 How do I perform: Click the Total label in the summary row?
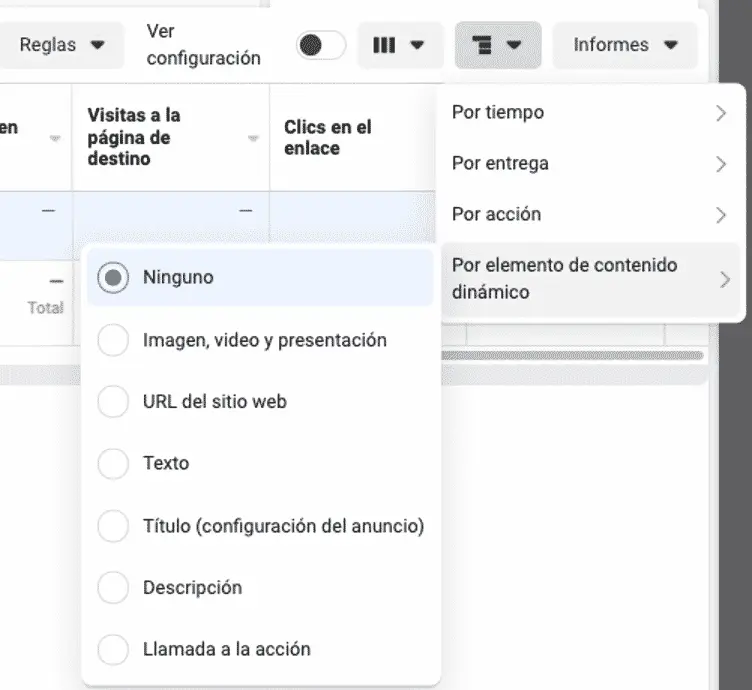[x=46, y=307]
